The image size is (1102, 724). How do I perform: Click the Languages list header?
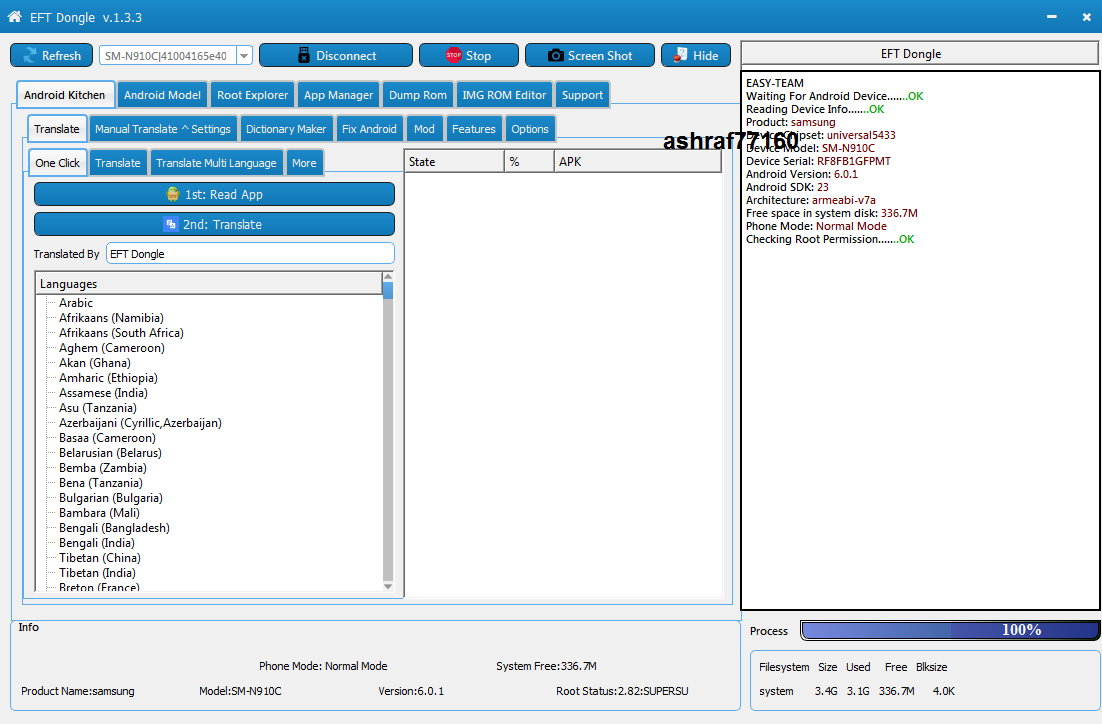(x=209, y=283)
